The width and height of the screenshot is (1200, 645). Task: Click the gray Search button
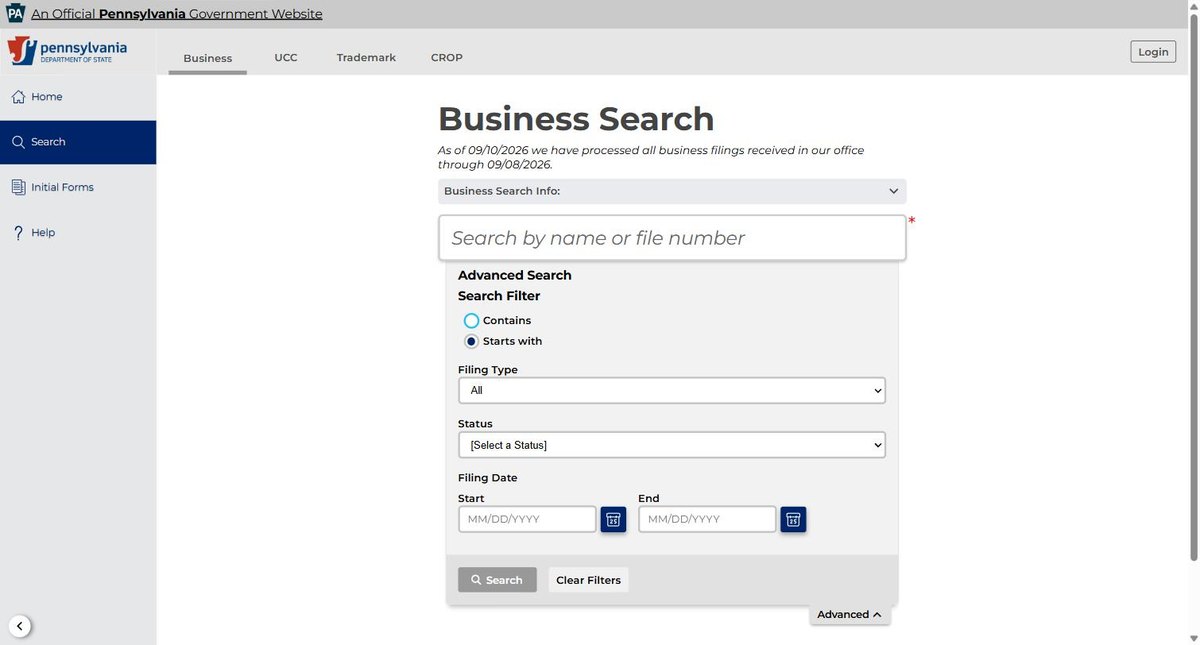[497, 580]
